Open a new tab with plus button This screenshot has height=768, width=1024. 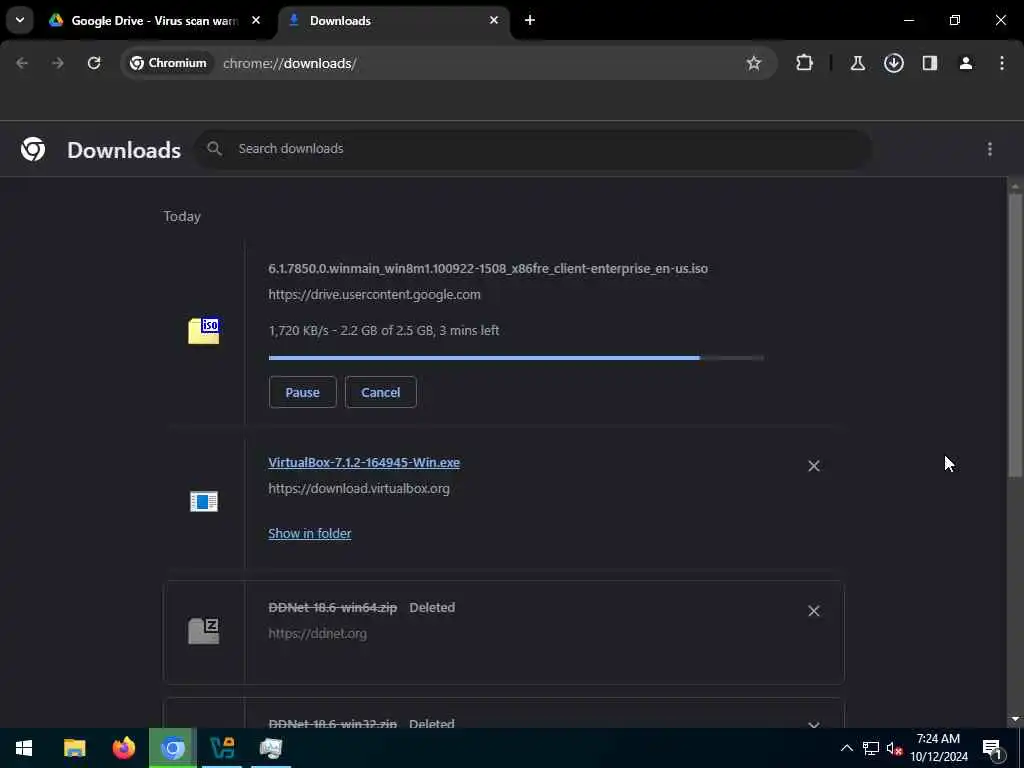(x=530, y=20)
